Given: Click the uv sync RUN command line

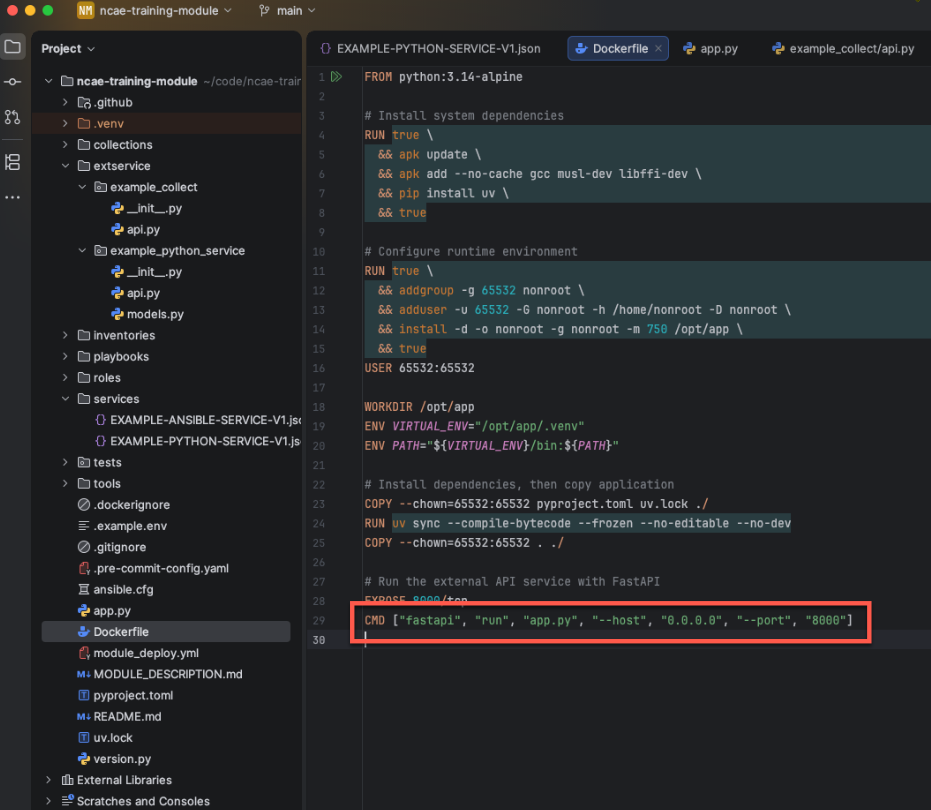Looking at the screenshot, I should pyautogui.click(x=578, y=523).
